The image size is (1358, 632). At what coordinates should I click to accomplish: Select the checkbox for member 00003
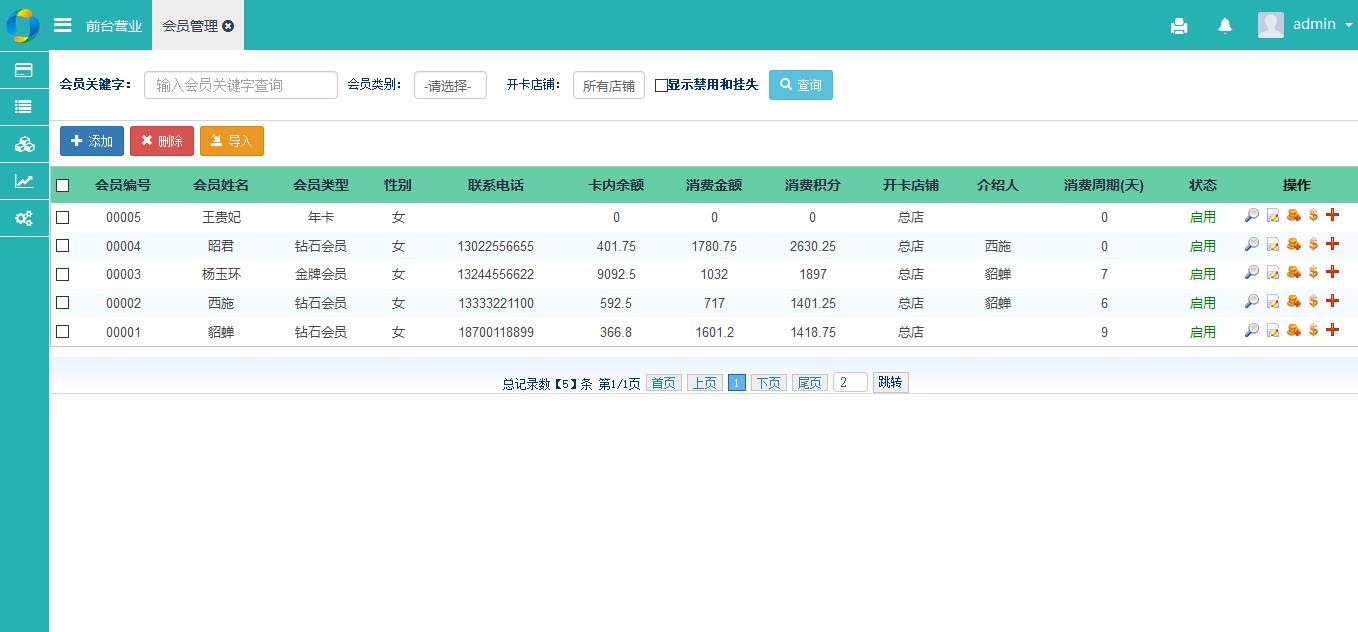(x=63, y=274)
